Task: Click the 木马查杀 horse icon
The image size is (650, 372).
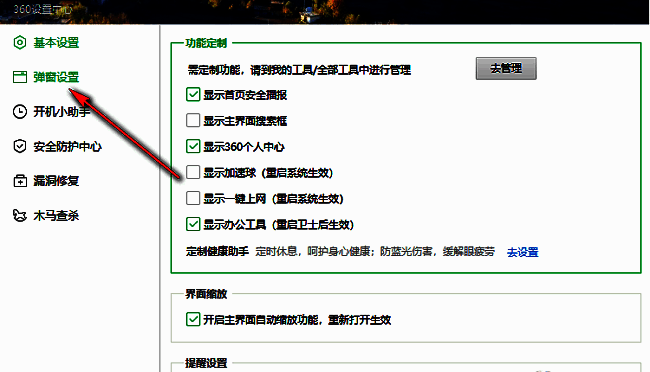Action: click(x=19, y=216)
